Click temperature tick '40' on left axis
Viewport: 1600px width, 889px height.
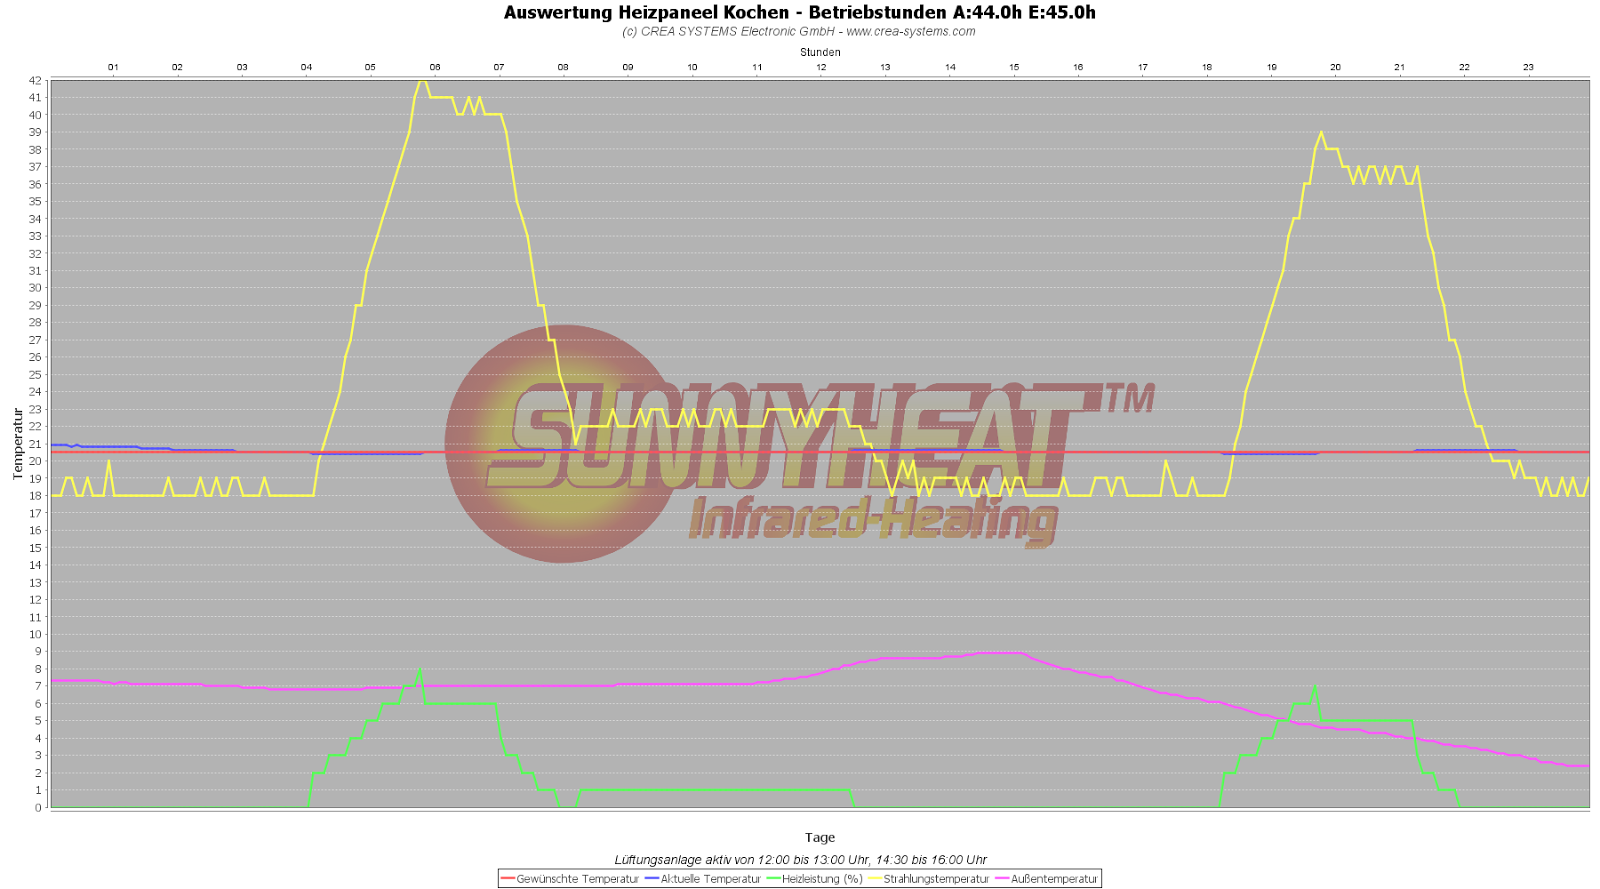click(35, 115)
